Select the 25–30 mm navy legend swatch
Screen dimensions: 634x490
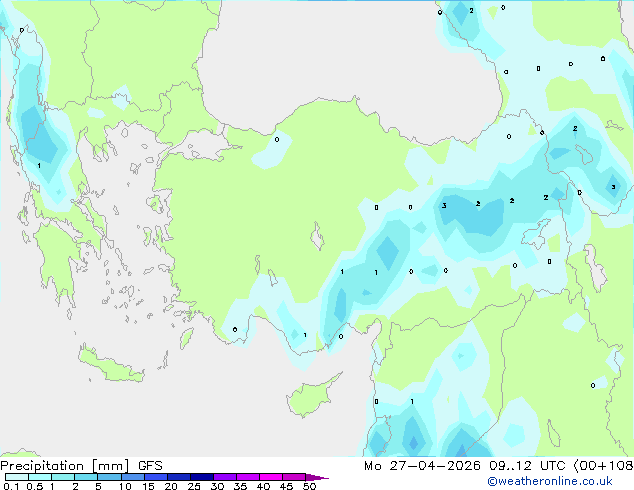point(202,477)
